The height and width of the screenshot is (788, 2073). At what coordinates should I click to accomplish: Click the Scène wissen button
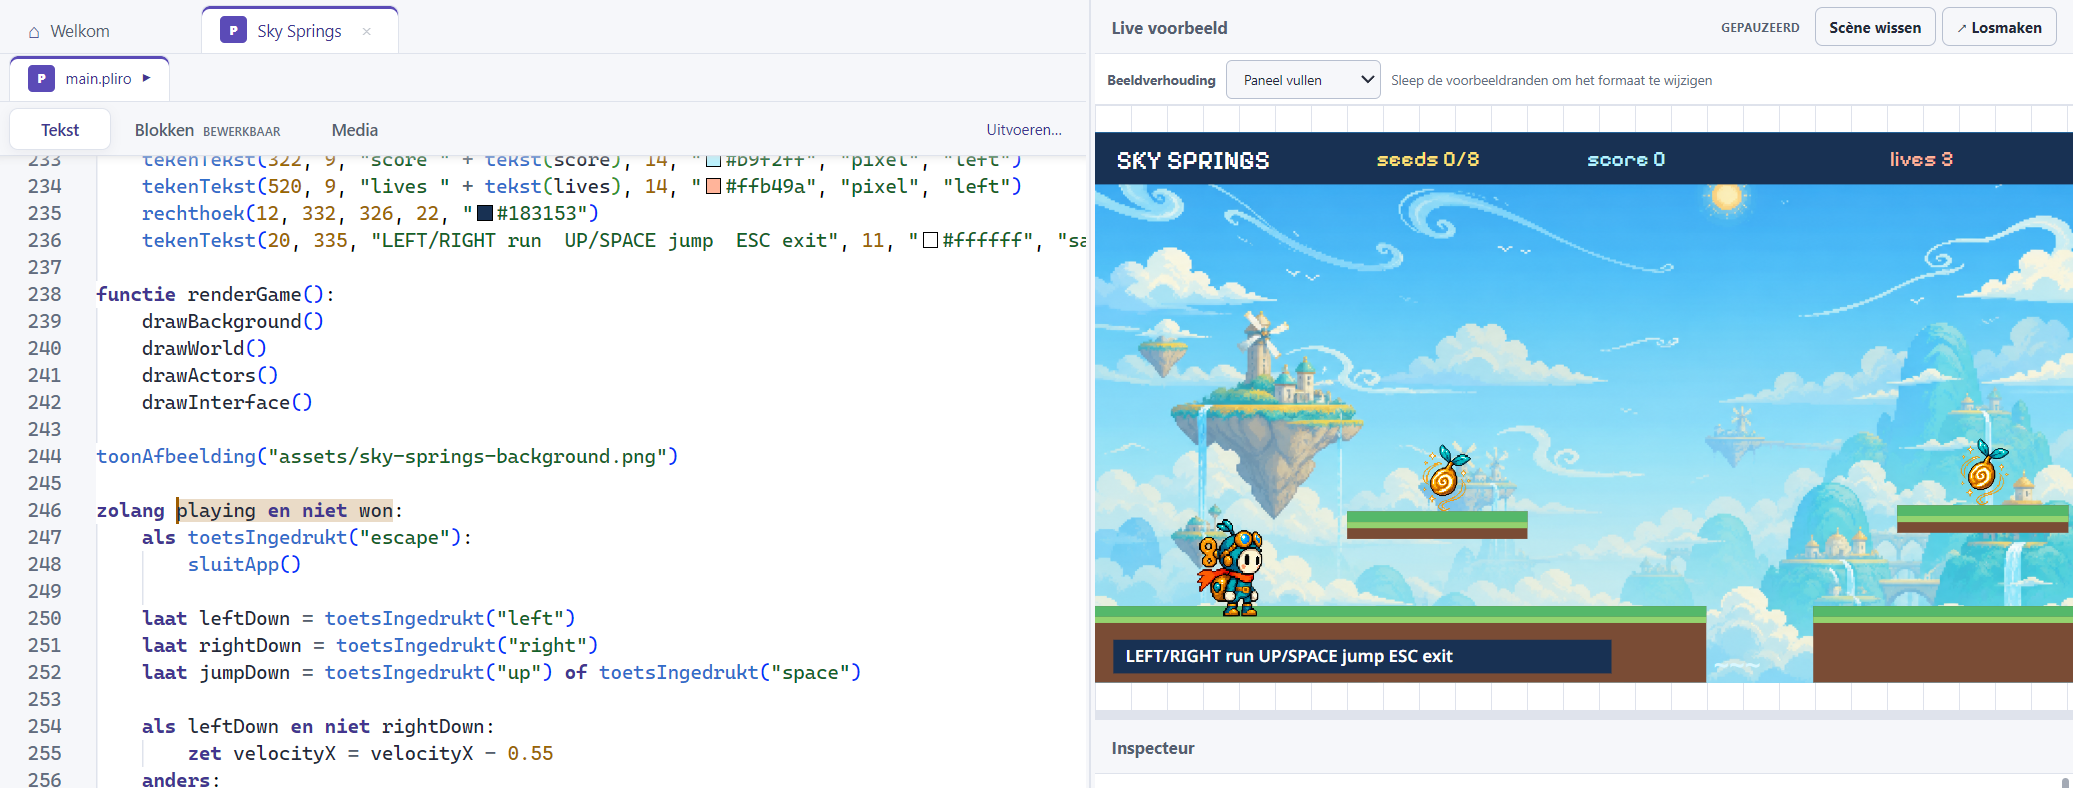(x=1875, y=28)
